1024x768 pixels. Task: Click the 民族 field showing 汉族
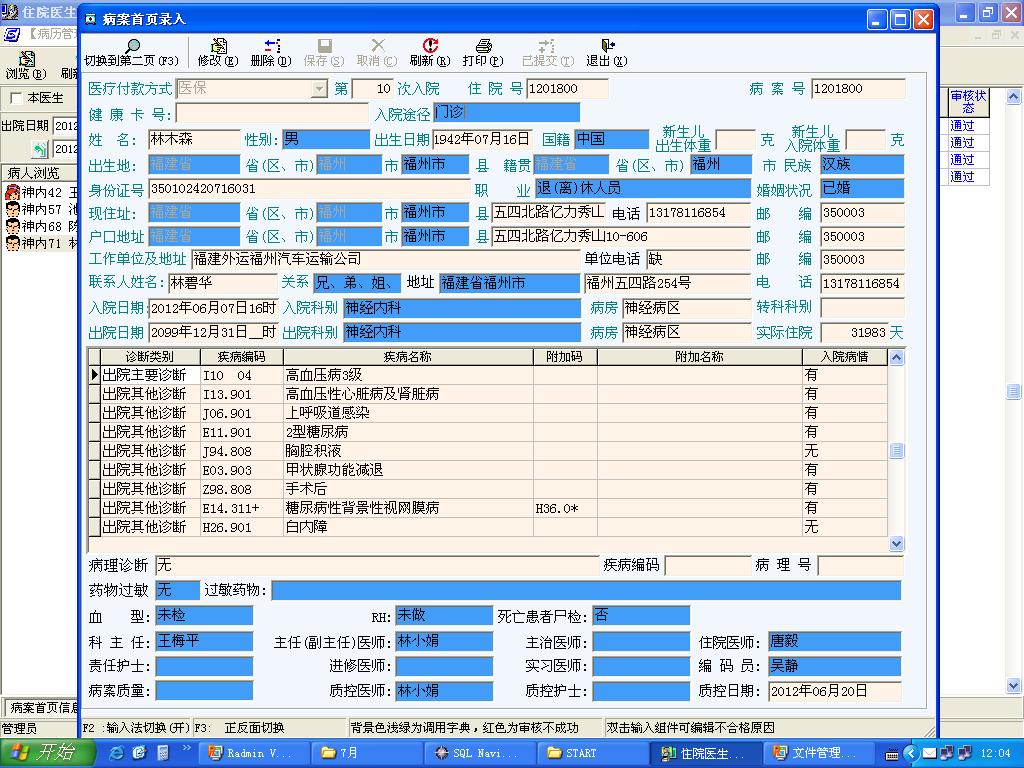(862, 165)
